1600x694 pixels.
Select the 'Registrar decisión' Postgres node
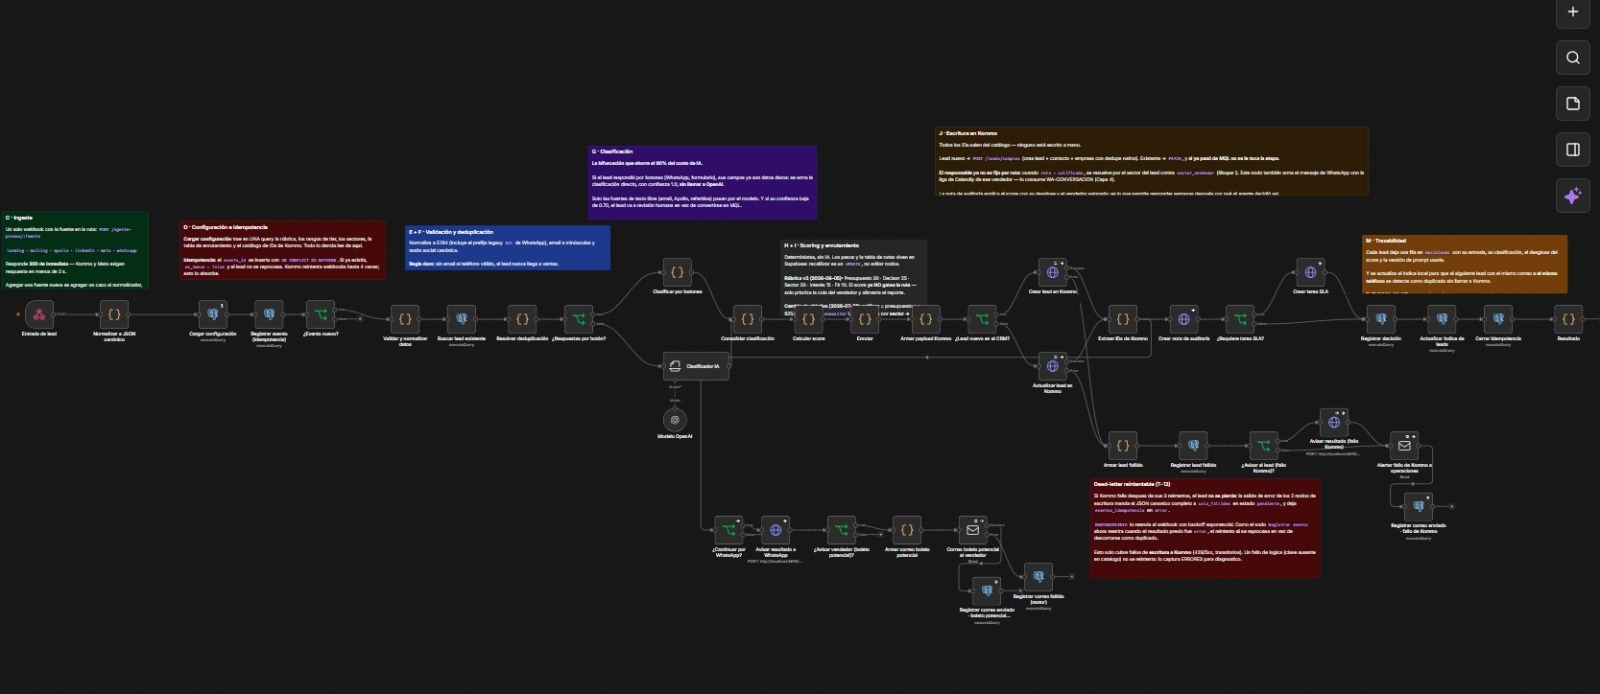coord(1381,319)
